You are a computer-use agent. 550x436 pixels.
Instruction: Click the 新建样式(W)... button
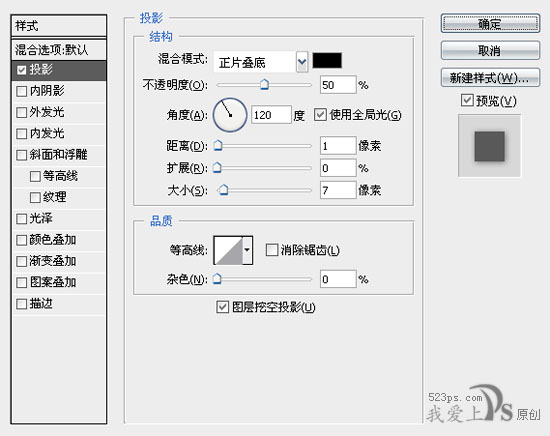click(490, 78)
